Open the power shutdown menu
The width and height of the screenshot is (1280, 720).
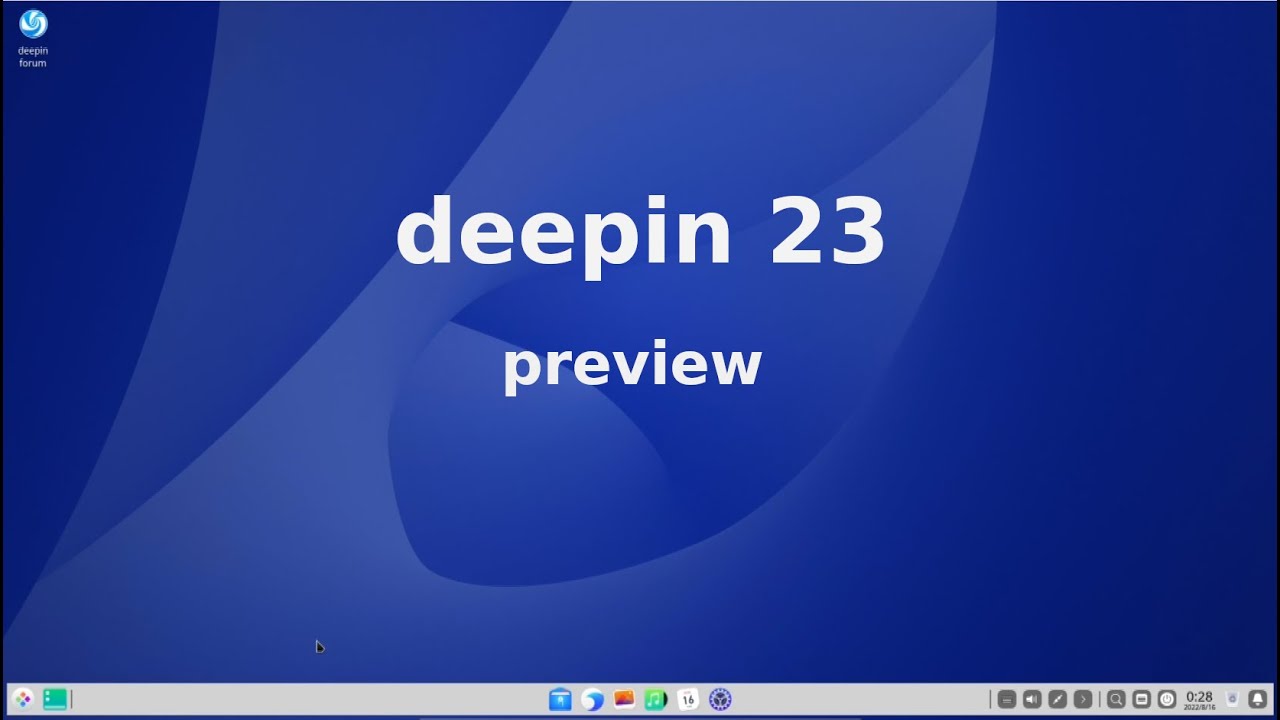[x=1167, y=699]
